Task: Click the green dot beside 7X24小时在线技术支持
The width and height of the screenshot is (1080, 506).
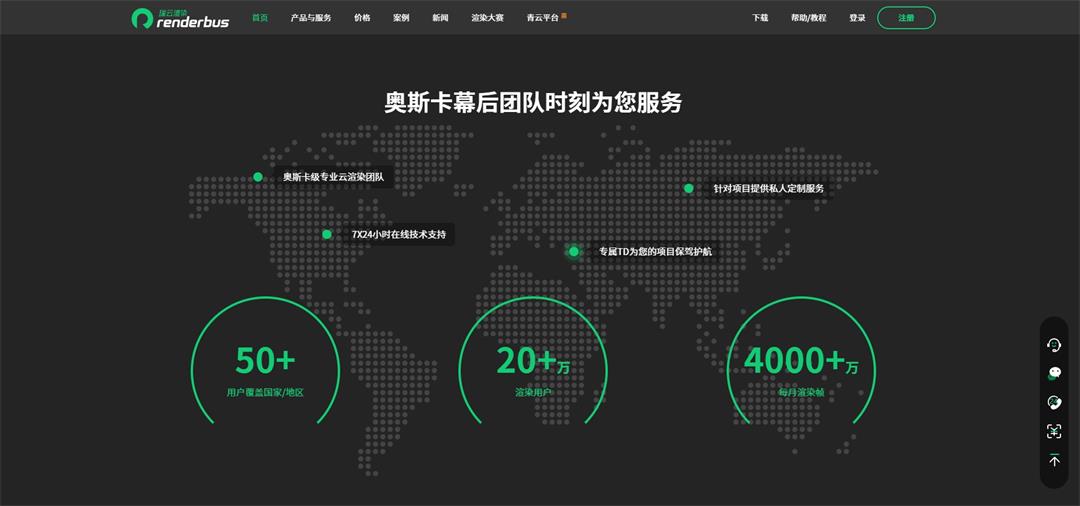Action: pyautogui.click(x=327, y=234)
